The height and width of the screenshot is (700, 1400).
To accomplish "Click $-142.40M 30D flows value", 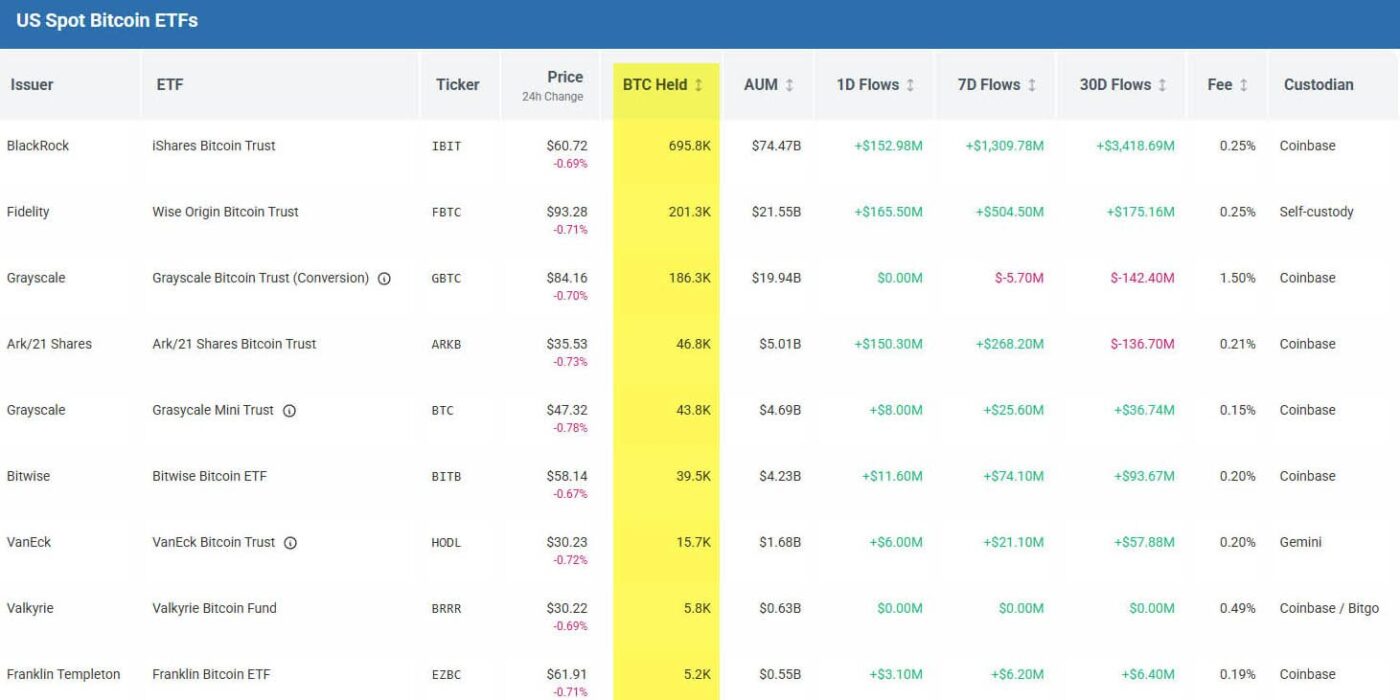I will pos(1143,278).
